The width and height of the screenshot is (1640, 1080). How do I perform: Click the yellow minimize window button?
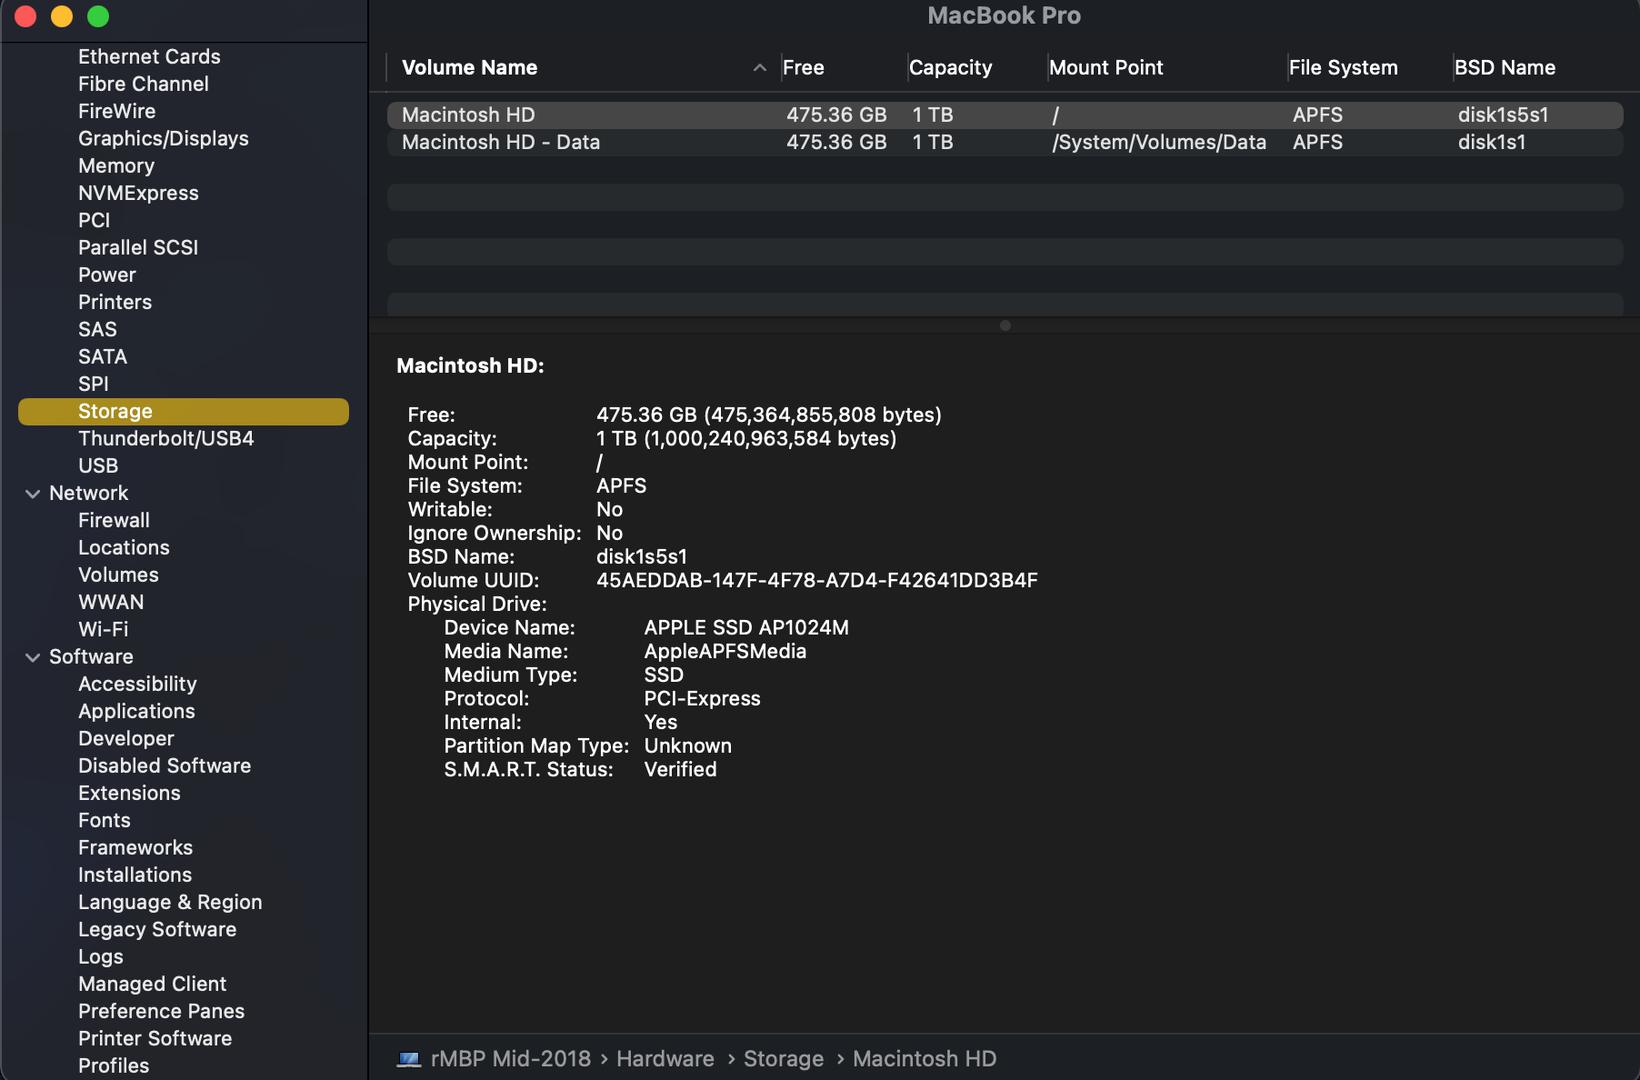[62, 16]
